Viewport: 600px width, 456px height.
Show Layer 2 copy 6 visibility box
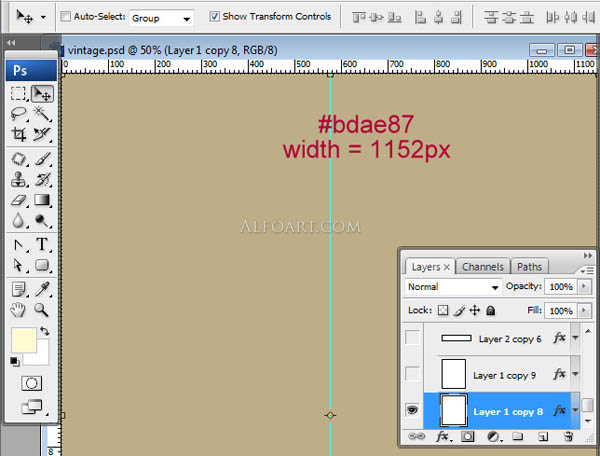[412, 337]
